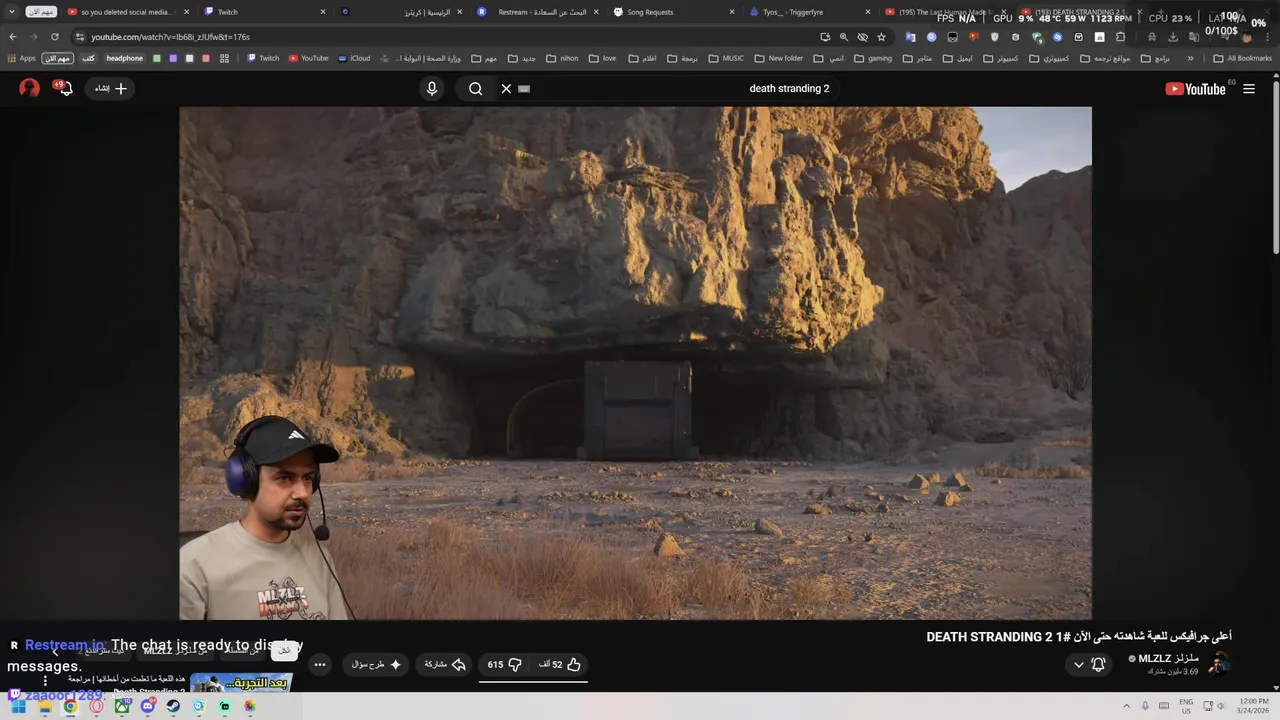Open the MUSIC bookmarks folder
This screenshot has height=720, width=1280.
[726, 58]
